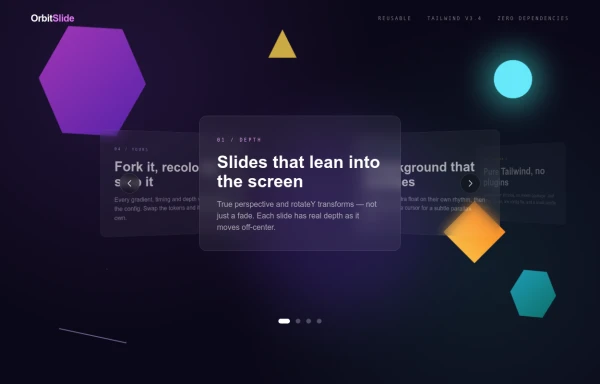This screenshot has height=384, width=600.
Task: Jump to slide four via pagination dot
Action: coord(319,321)
